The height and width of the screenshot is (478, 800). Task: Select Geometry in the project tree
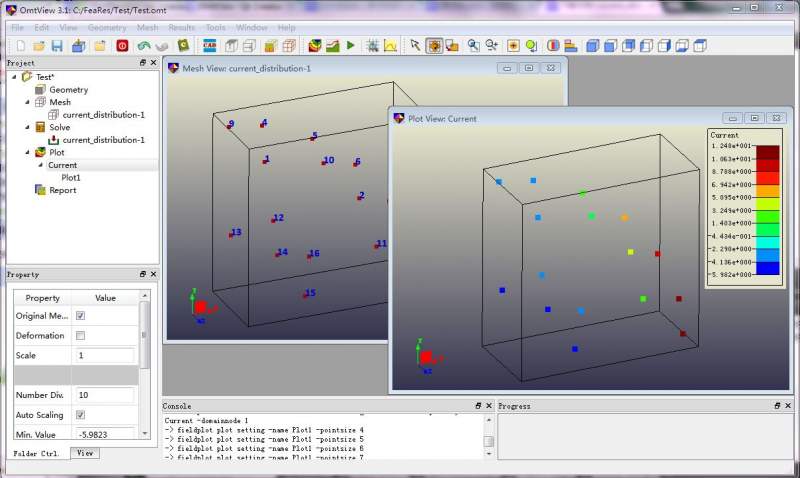68,90
